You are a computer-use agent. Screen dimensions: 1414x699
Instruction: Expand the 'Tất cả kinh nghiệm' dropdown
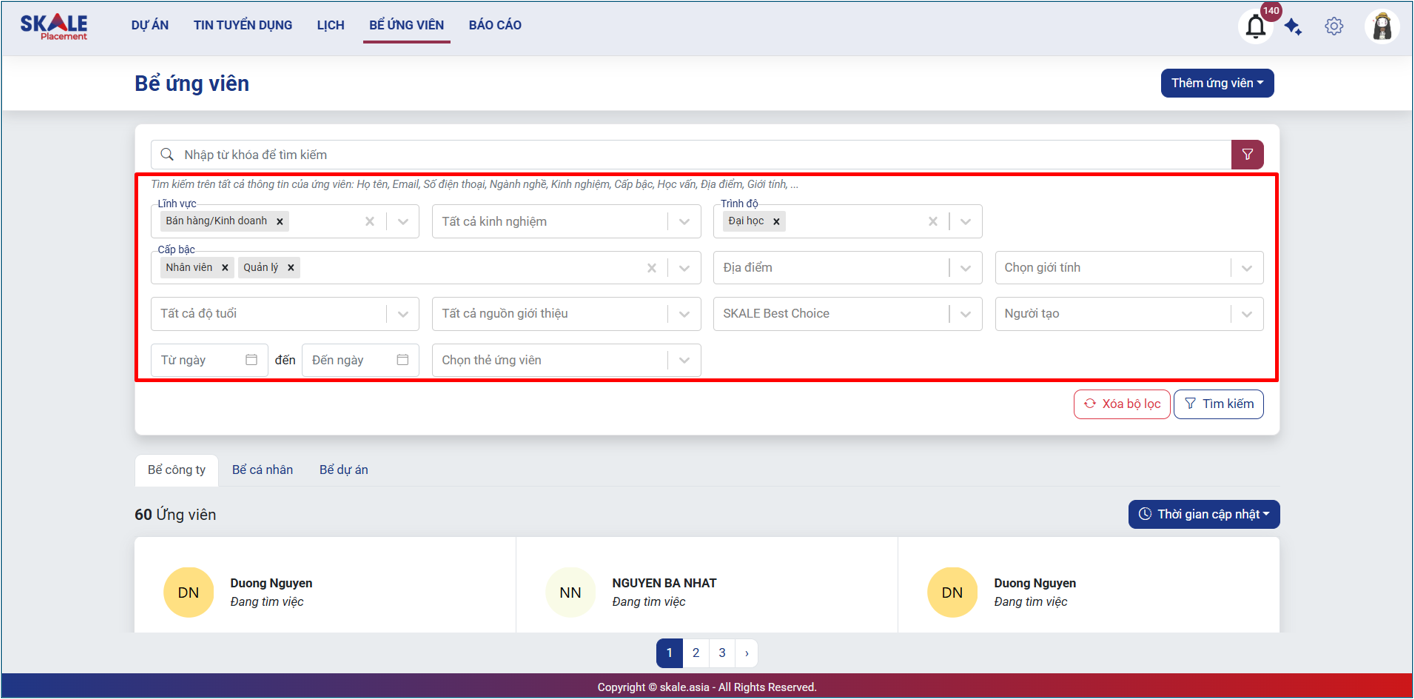pyautogui.click(x=684, y=222)
